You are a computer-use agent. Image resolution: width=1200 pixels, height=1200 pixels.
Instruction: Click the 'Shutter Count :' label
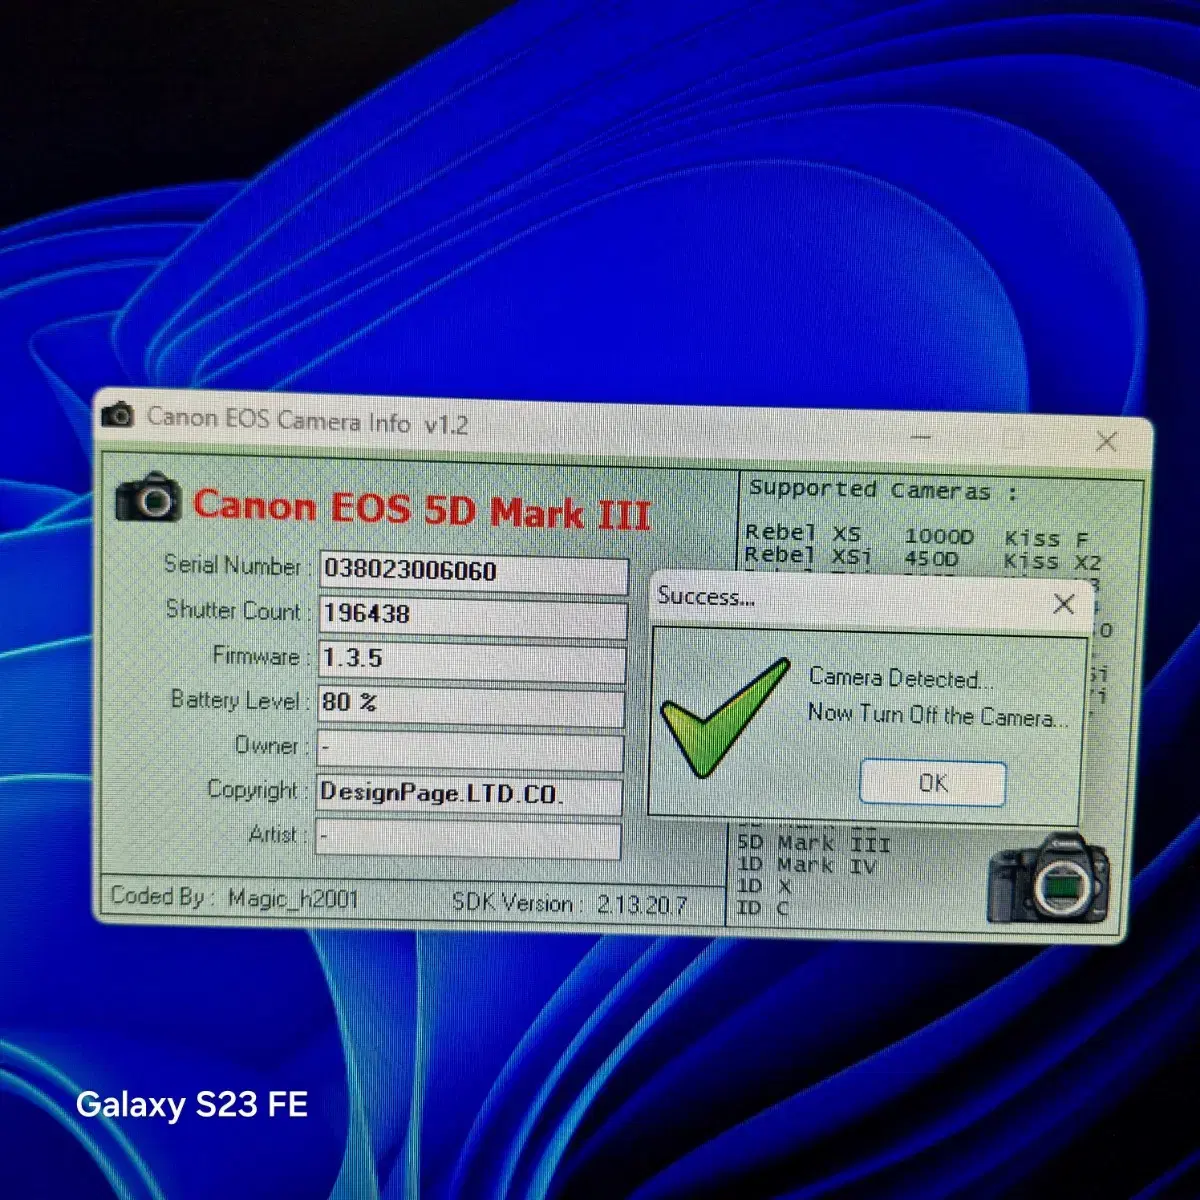(x=237, y=610)
